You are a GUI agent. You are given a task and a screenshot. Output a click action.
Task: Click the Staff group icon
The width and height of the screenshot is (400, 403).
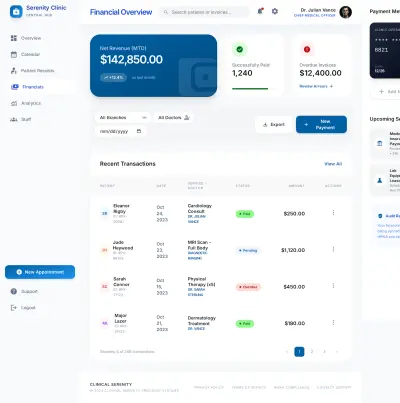tap(14, 119)
